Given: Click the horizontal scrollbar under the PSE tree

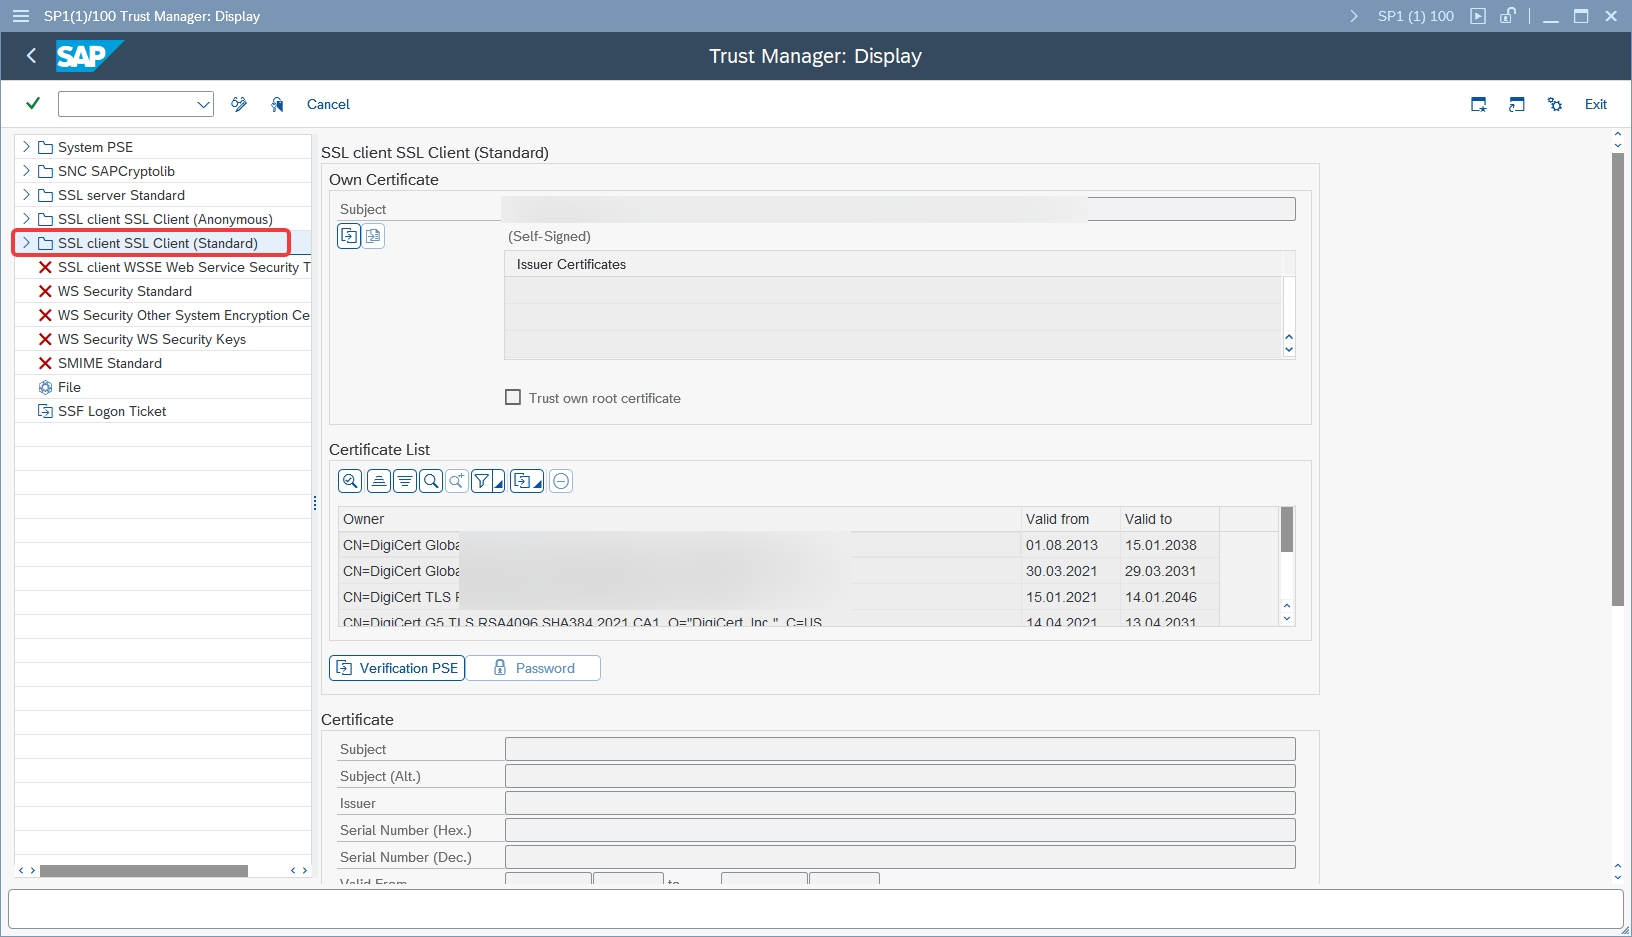Looking at the screenshot, I should (144, 871).
